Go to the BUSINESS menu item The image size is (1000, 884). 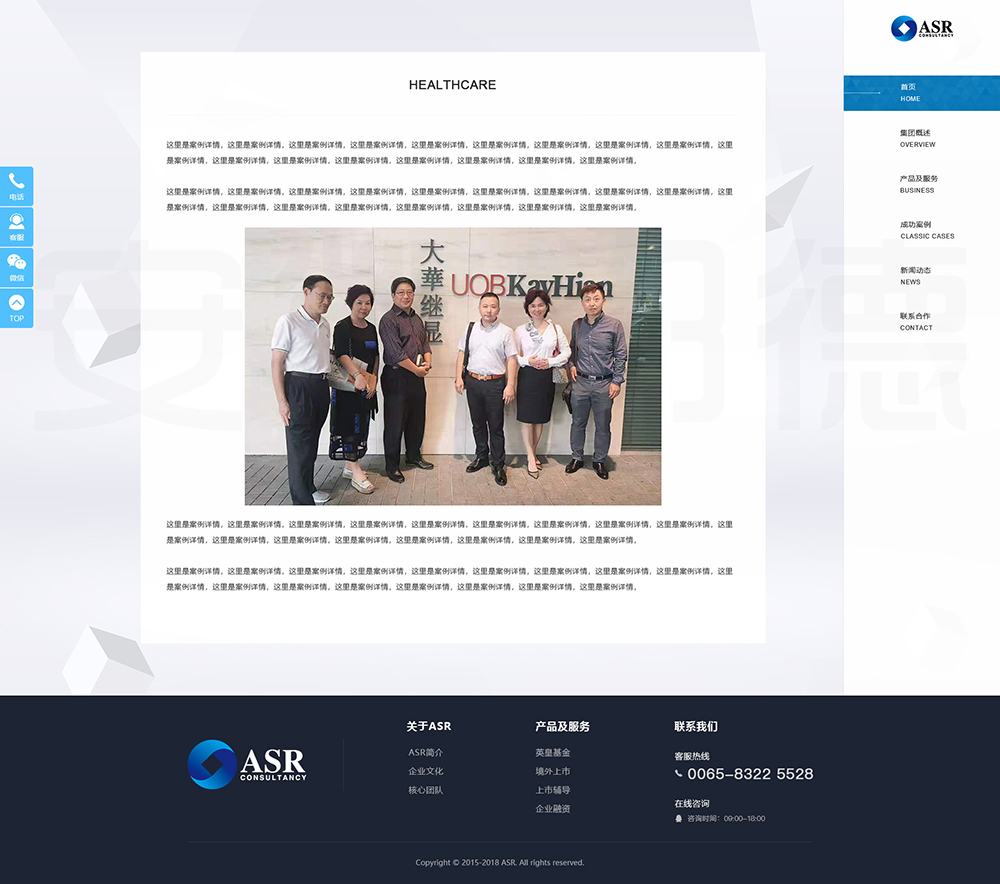click(917, 184)
